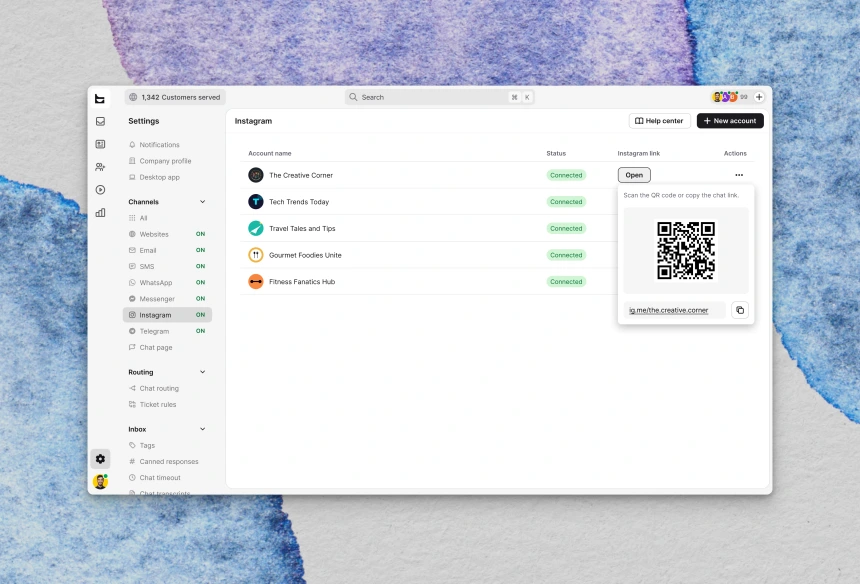Click the app logo at top left
The height and width of the screenshot is (584, 860).
tap(100, 98)
